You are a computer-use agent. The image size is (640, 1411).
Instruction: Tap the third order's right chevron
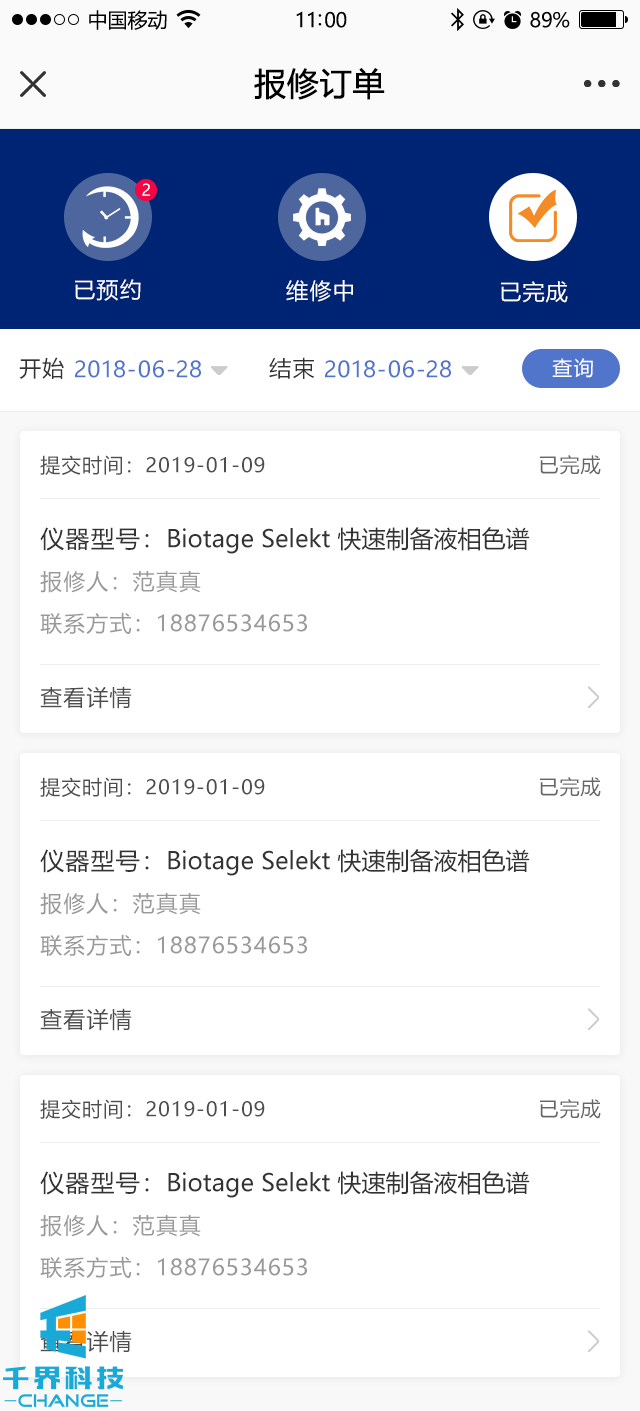pos(593,1342)
